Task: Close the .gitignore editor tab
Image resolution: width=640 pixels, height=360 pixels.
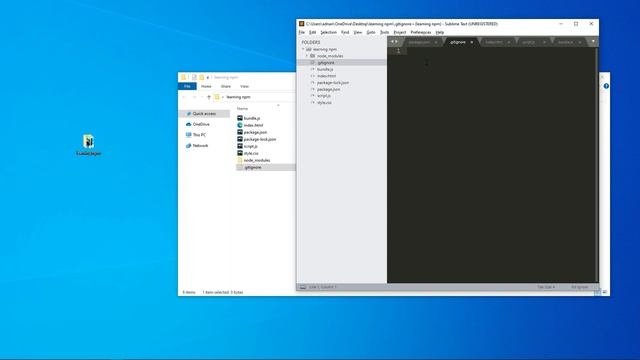Action: (472, 42)
